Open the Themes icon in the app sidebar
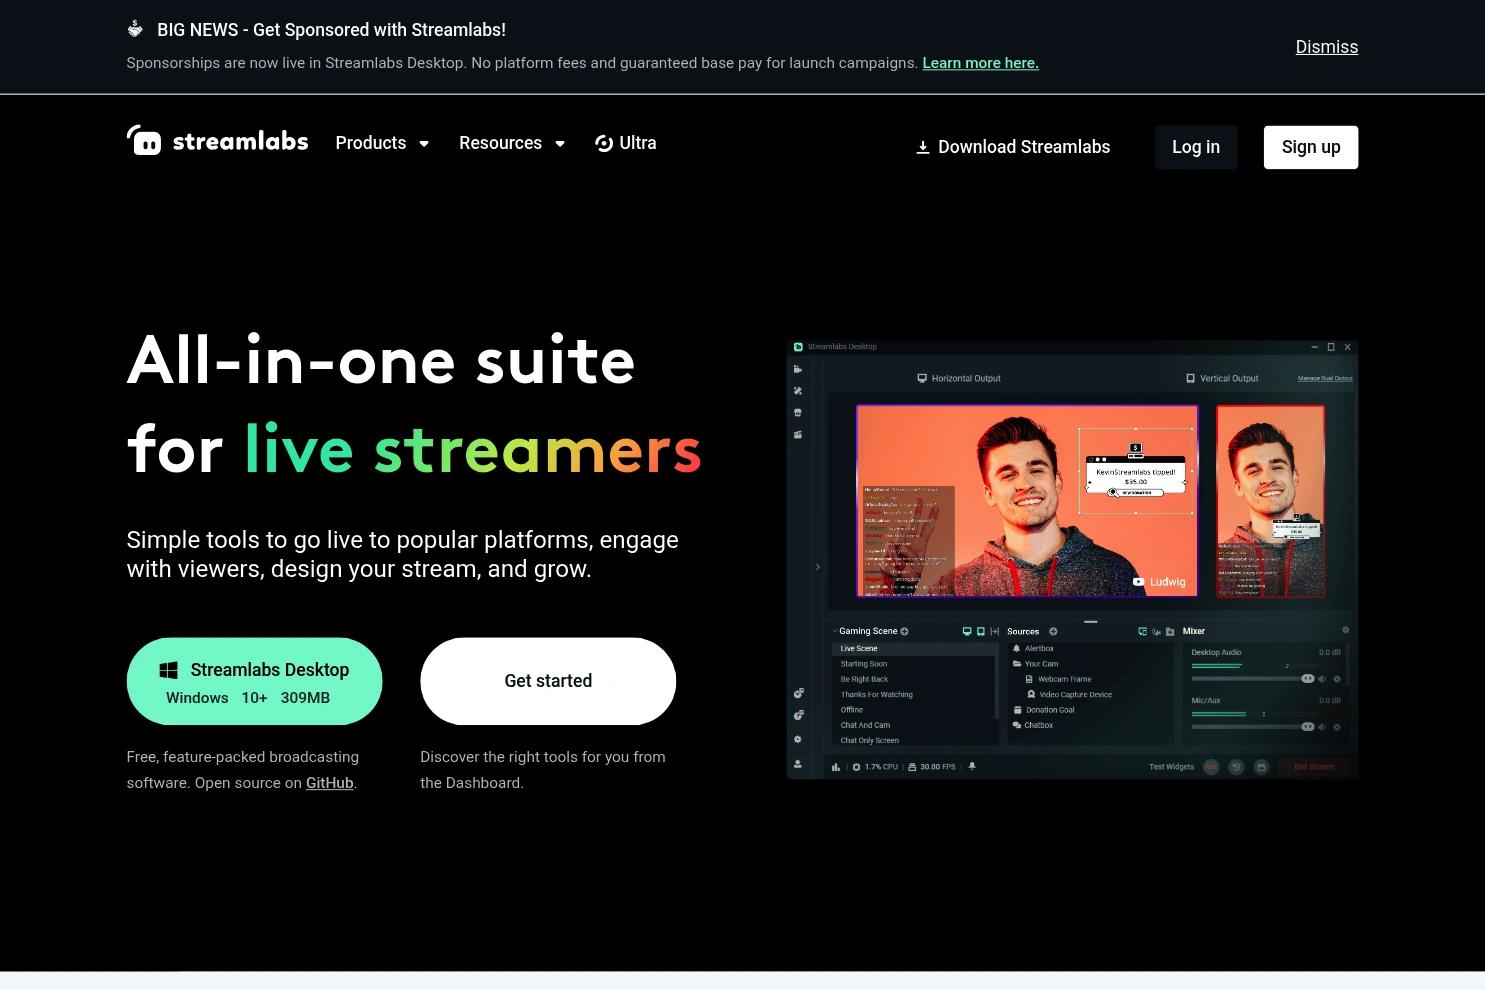1485x990 pixels. 798,391
